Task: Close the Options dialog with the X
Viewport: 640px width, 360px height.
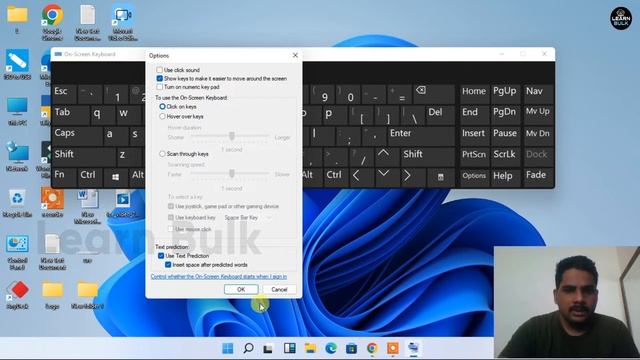Action: (295, 55)
